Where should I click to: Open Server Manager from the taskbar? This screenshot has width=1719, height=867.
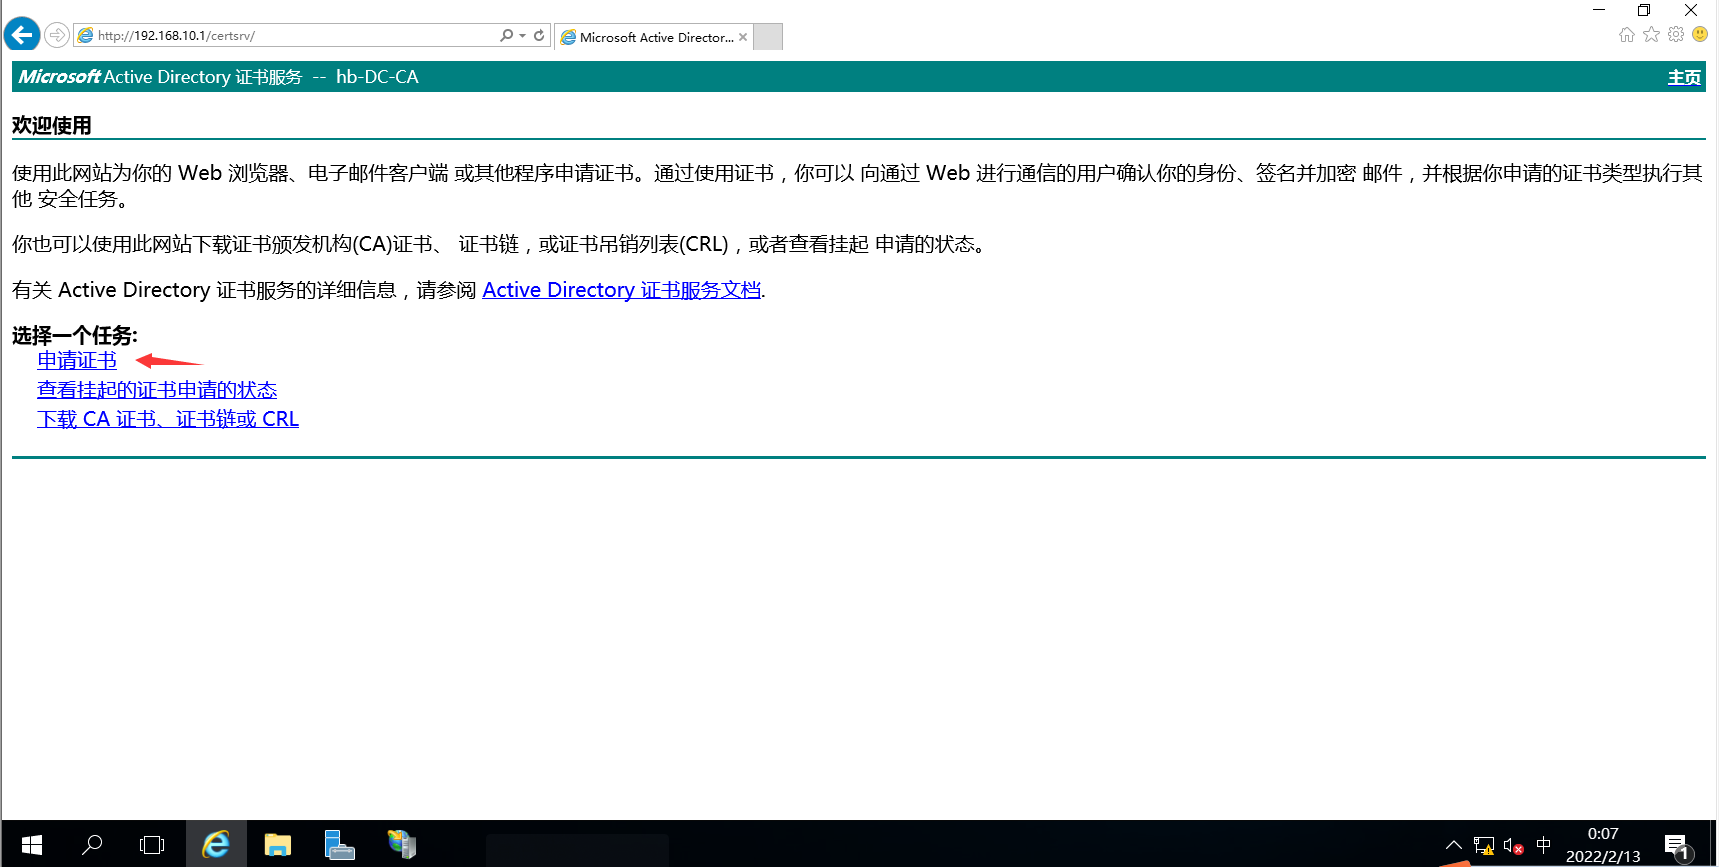pos(339,845)
